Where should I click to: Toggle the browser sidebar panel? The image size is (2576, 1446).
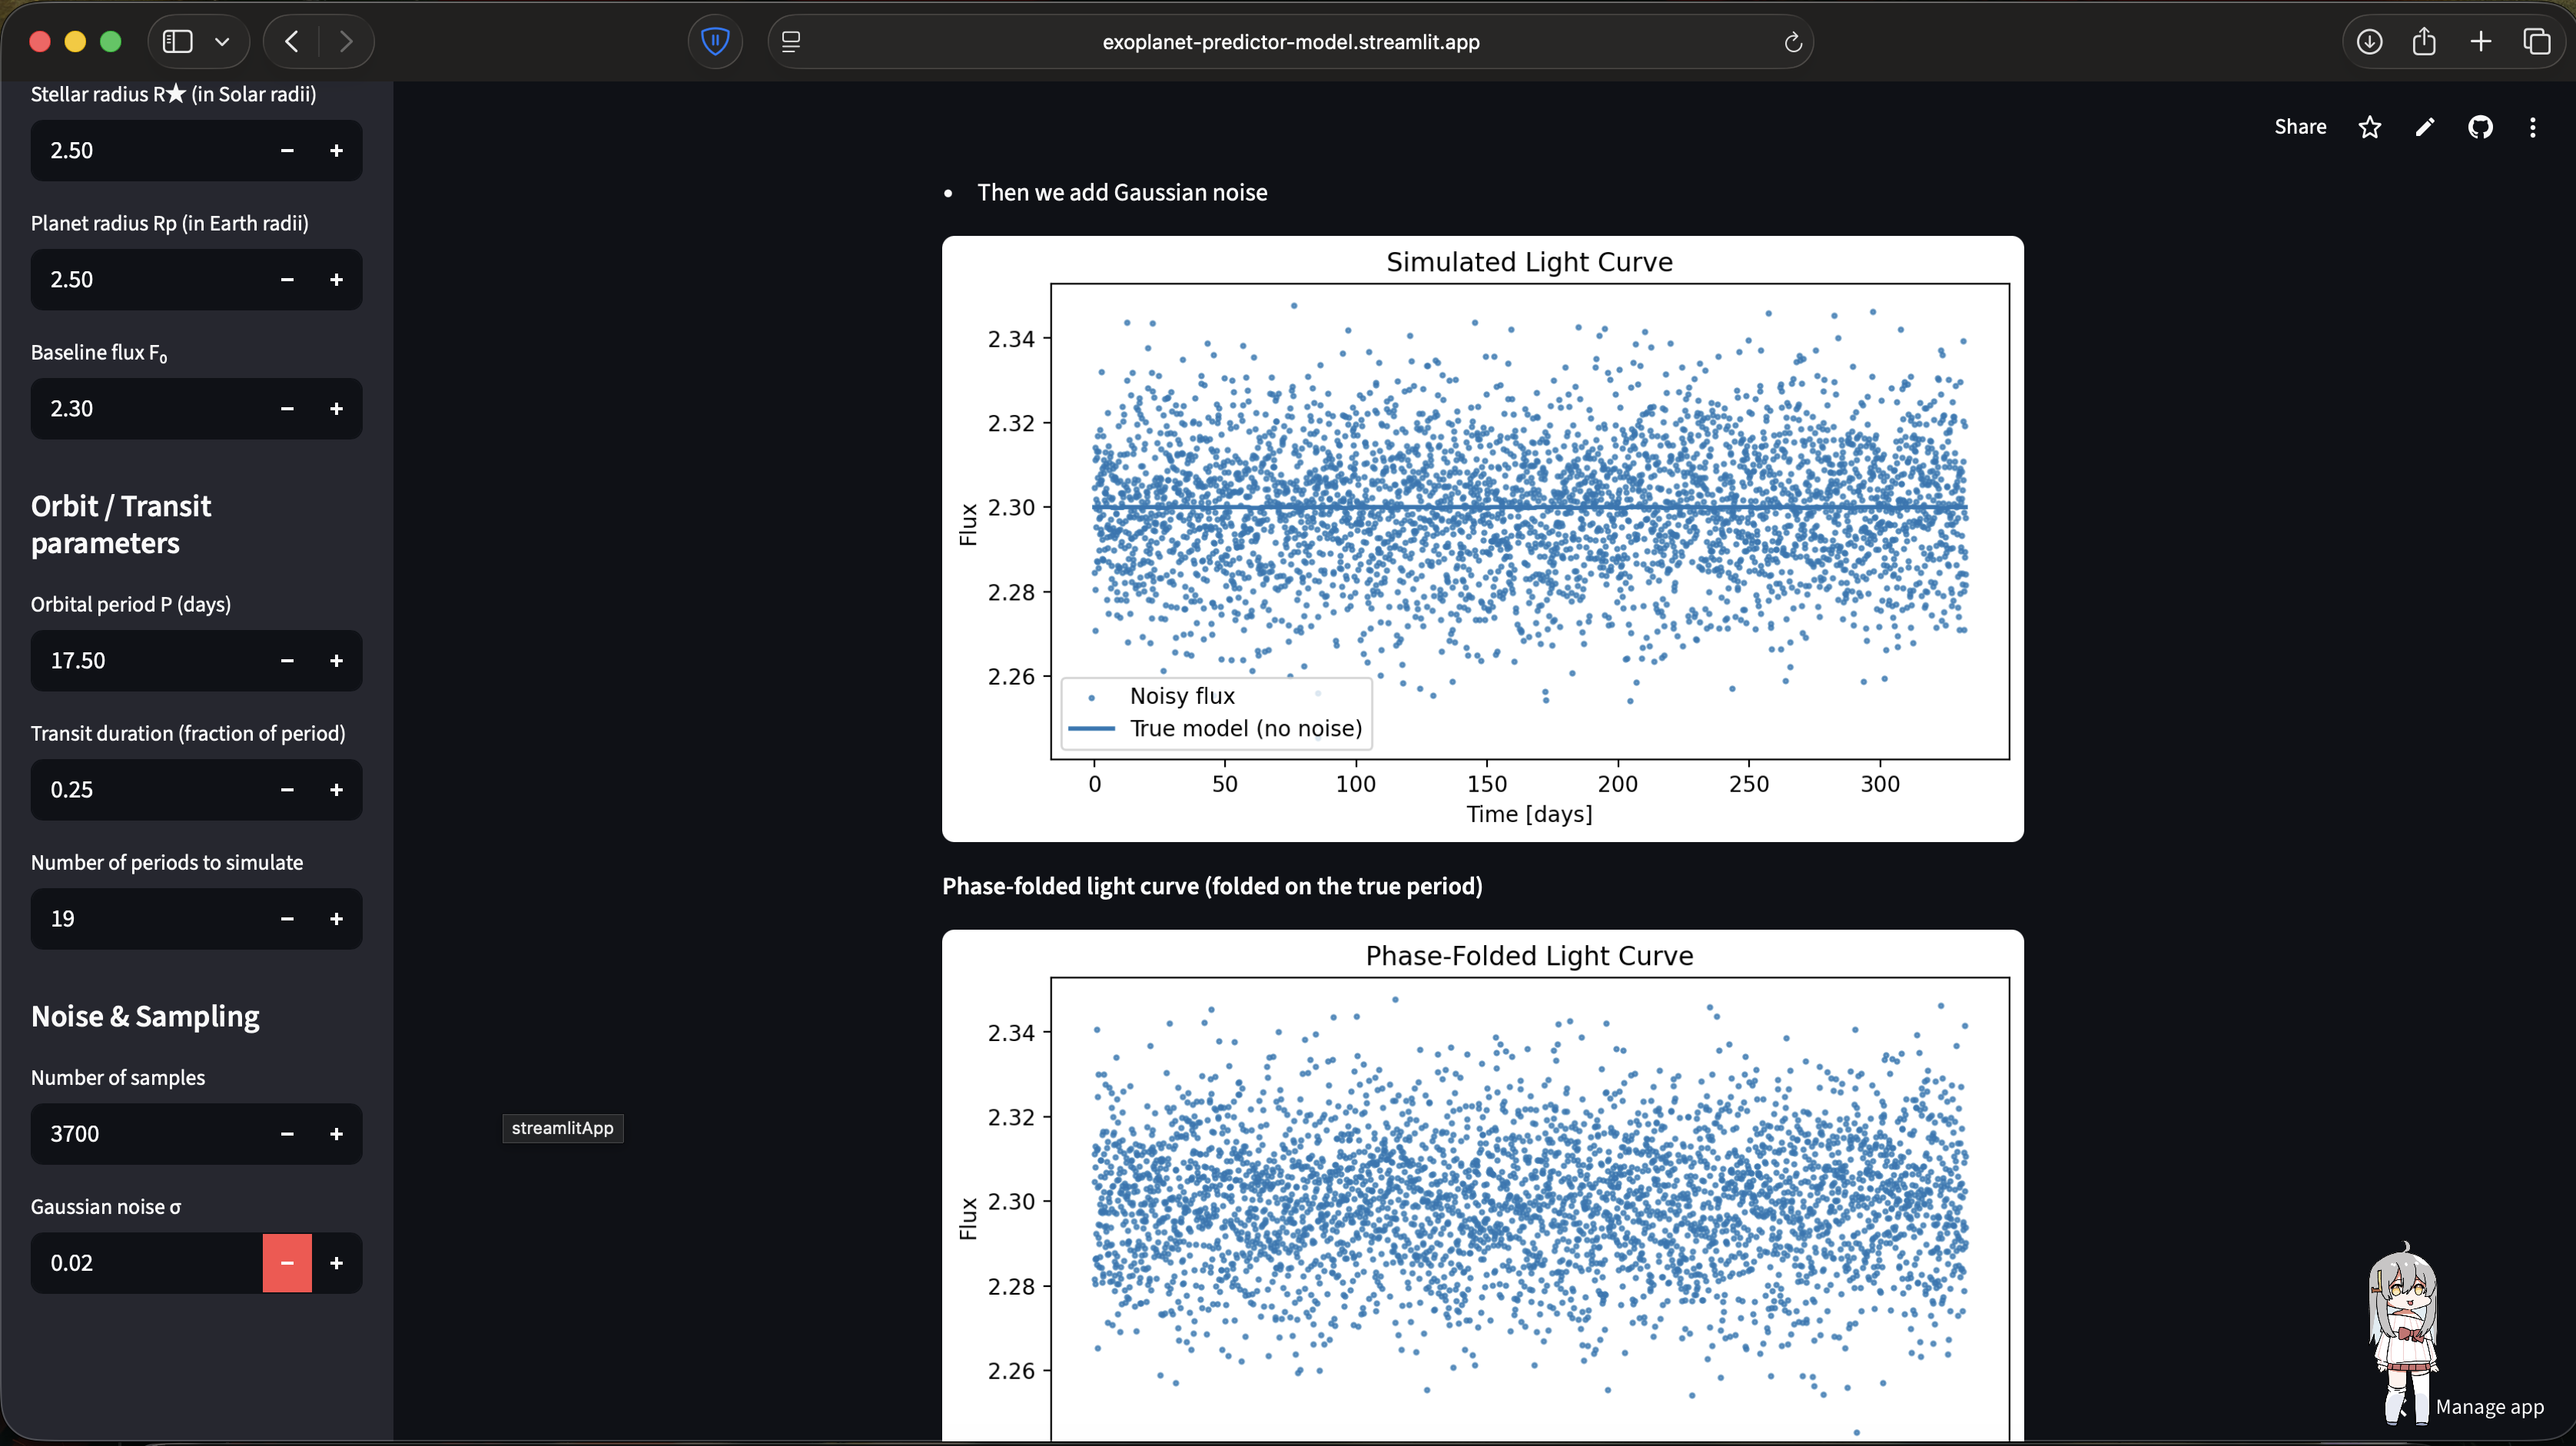point(177,41)
